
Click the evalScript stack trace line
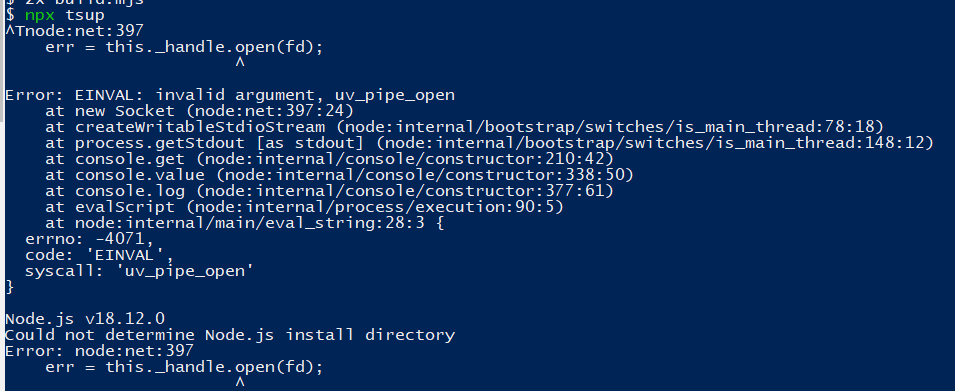point(304,207)
